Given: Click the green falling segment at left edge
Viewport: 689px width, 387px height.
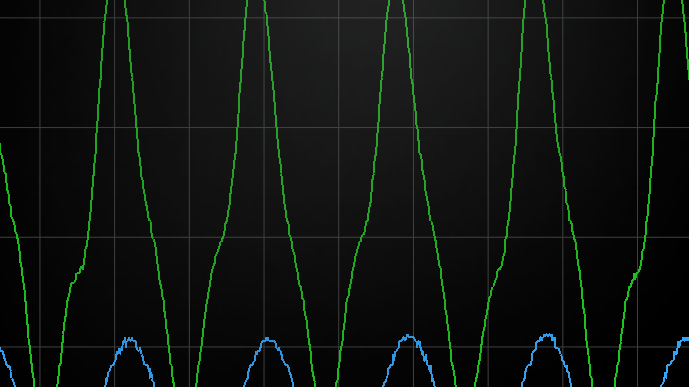Looking at the screenshot, I should click(17, 265).
